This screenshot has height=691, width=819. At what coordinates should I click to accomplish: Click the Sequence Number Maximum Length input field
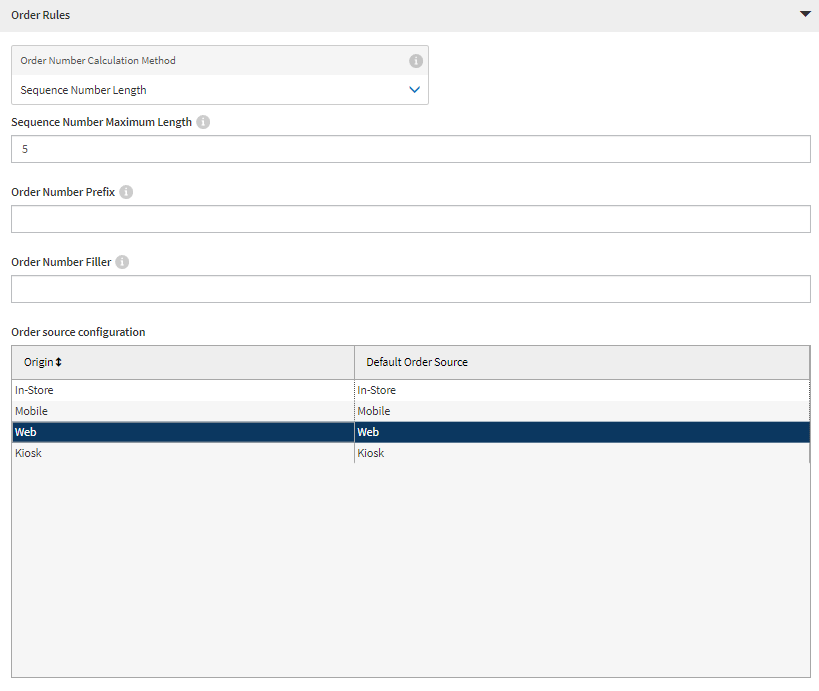coord(410,149)
